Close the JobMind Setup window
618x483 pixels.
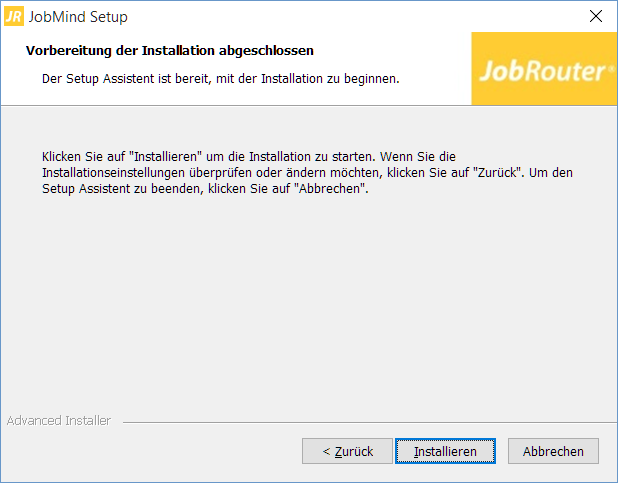coord(596,16)
